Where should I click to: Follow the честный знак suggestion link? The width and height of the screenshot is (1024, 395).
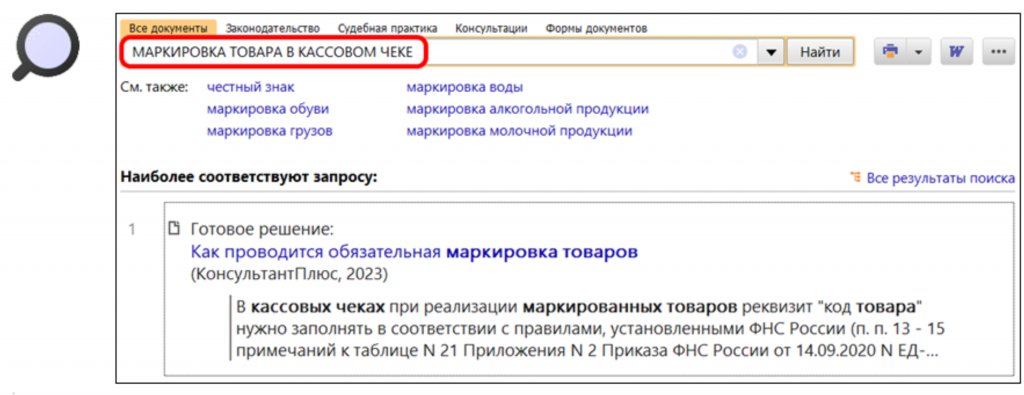[x=251, y=87]
